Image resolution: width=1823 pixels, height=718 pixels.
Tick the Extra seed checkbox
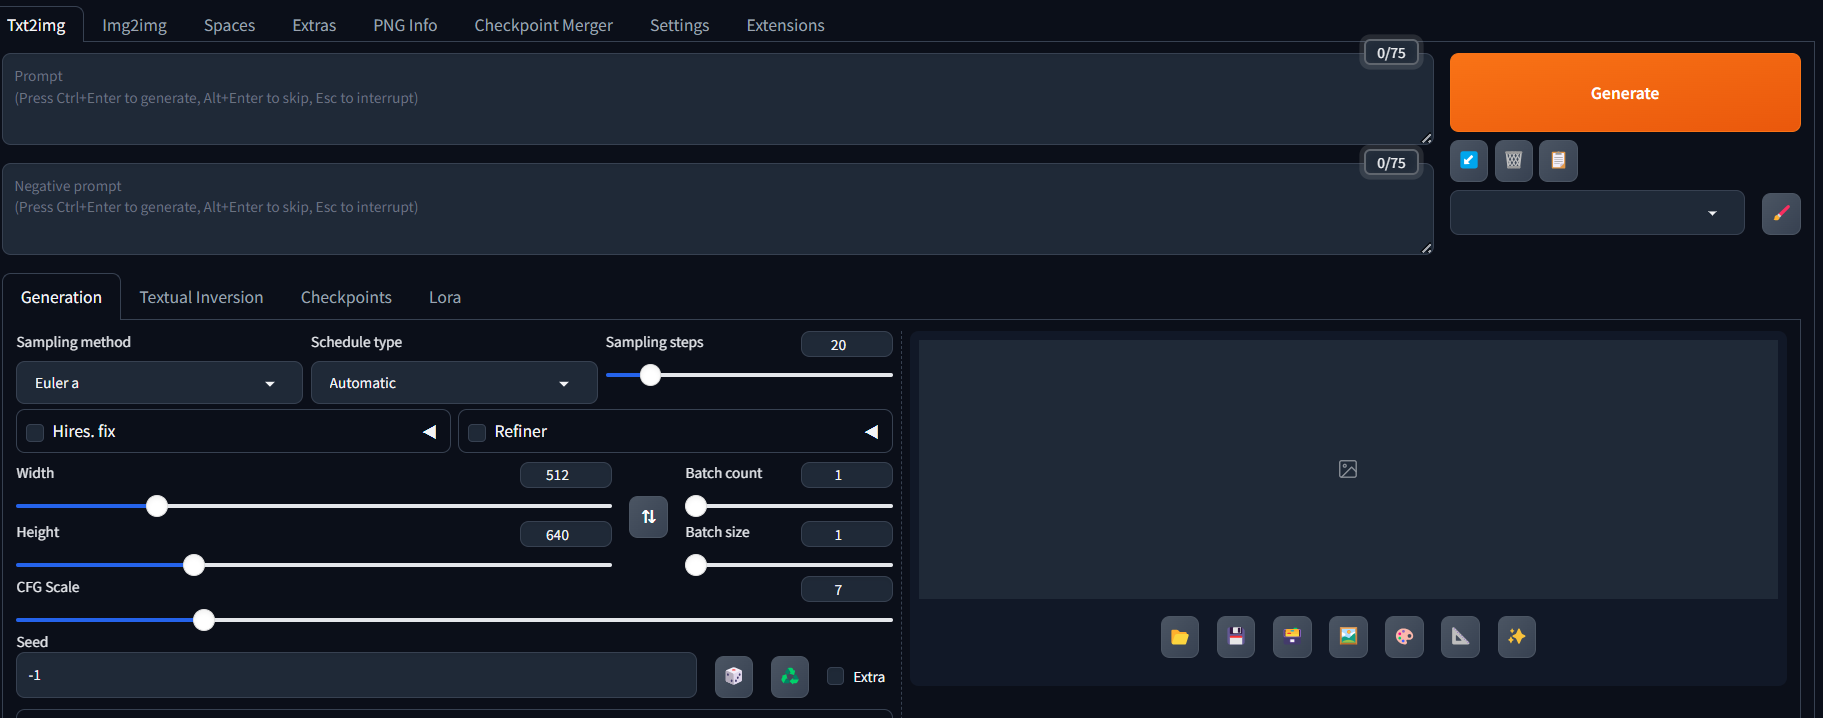[x=836, y=676]
